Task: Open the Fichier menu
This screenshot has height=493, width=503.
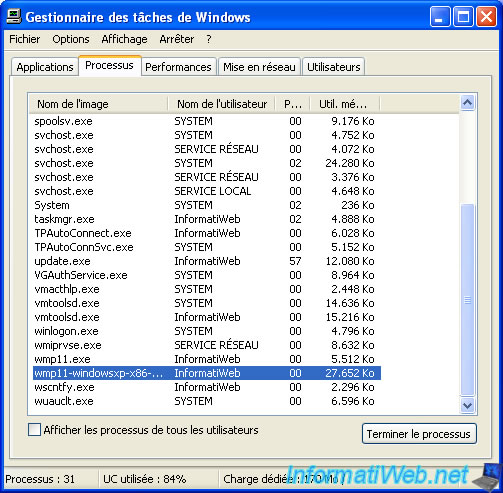Action: click(25, 39)
